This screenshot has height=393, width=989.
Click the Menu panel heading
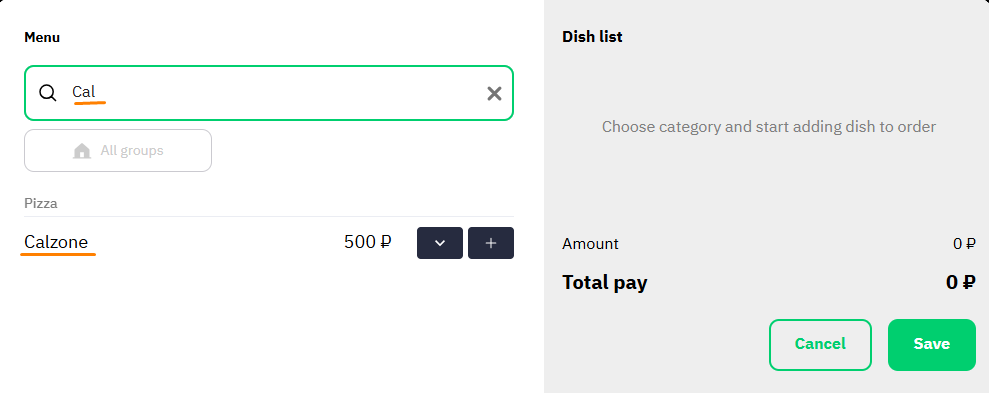(x=42, y=37)
